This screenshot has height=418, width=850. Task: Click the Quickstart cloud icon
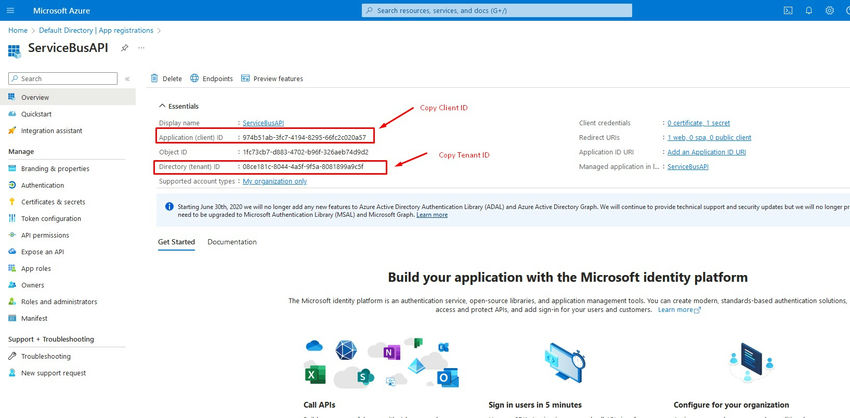[12, 114]
